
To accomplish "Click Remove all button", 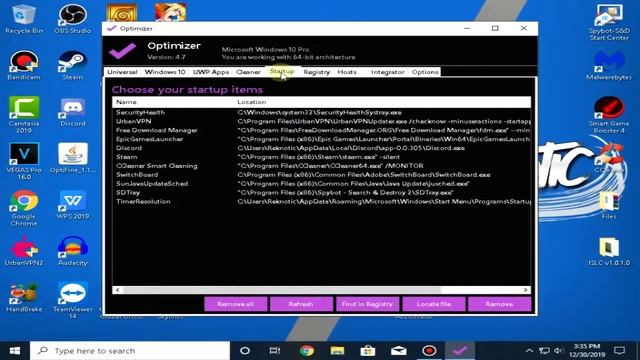I will [236, 304].
